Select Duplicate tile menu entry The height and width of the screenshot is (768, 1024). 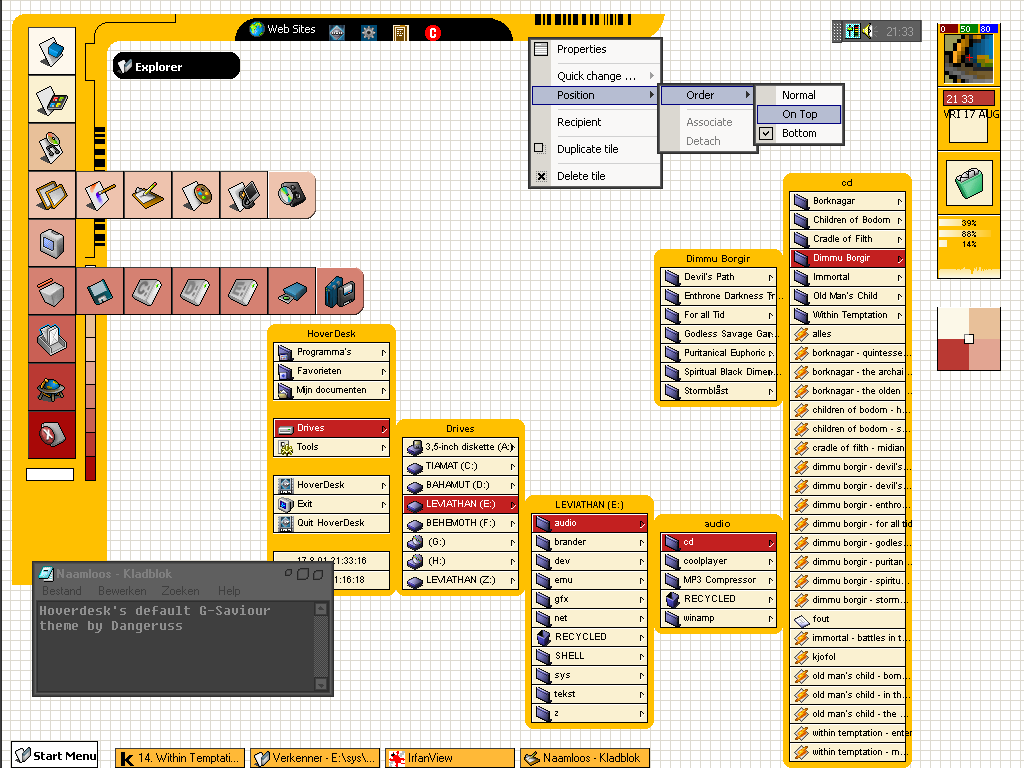click(595, 149)
